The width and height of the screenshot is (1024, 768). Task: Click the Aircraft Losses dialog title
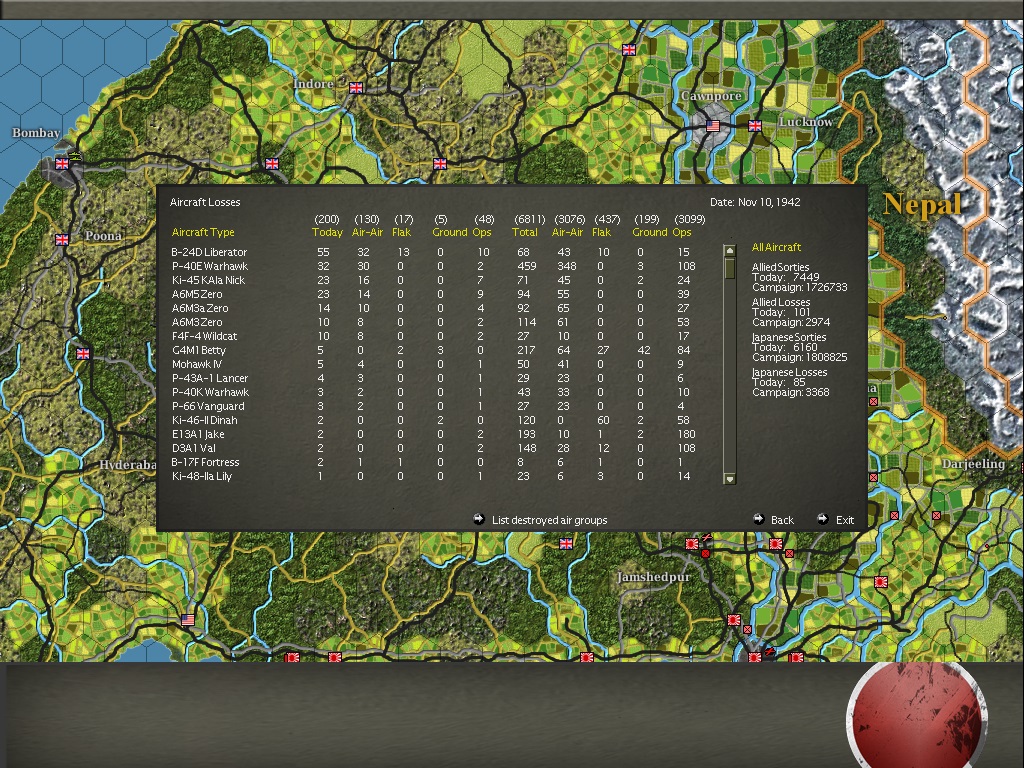205,202
